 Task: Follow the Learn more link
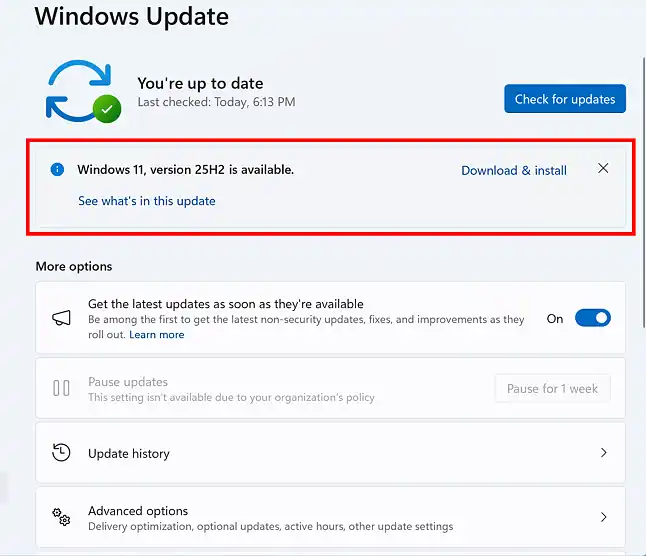(x=156, y=335)
